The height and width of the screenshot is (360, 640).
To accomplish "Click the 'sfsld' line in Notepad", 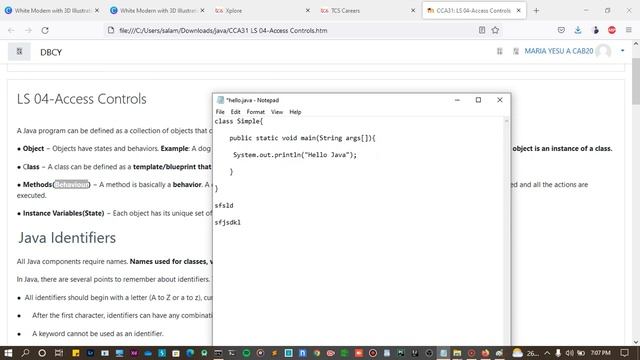I will click(224, 205).
